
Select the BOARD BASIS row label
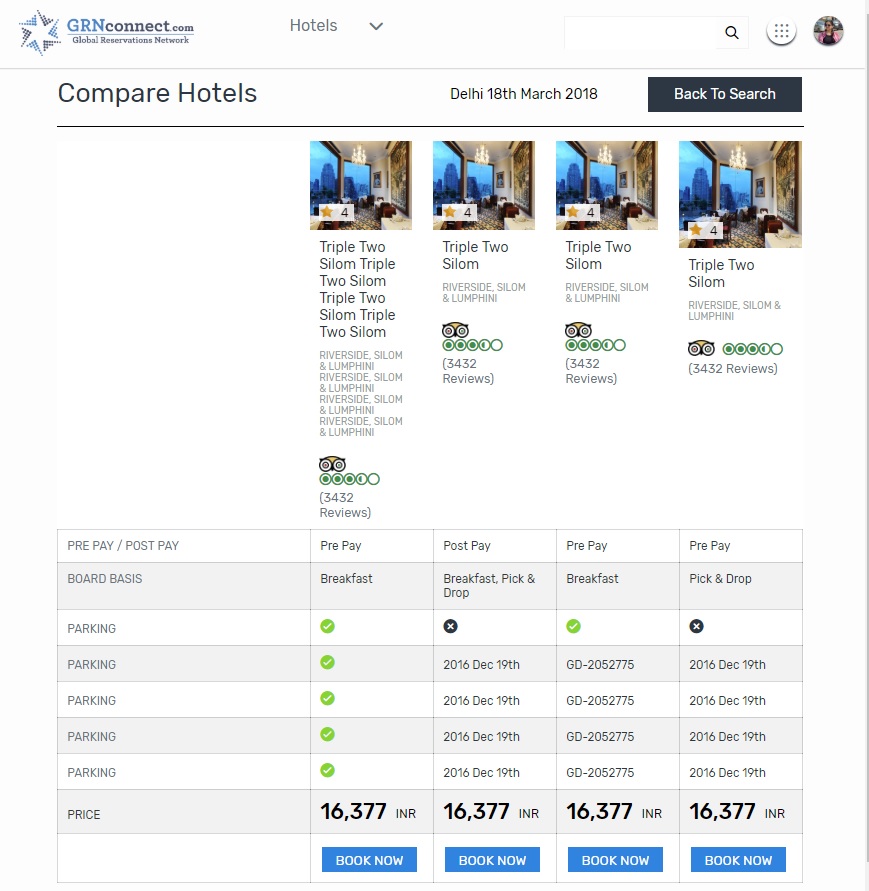tap(105, 579)
